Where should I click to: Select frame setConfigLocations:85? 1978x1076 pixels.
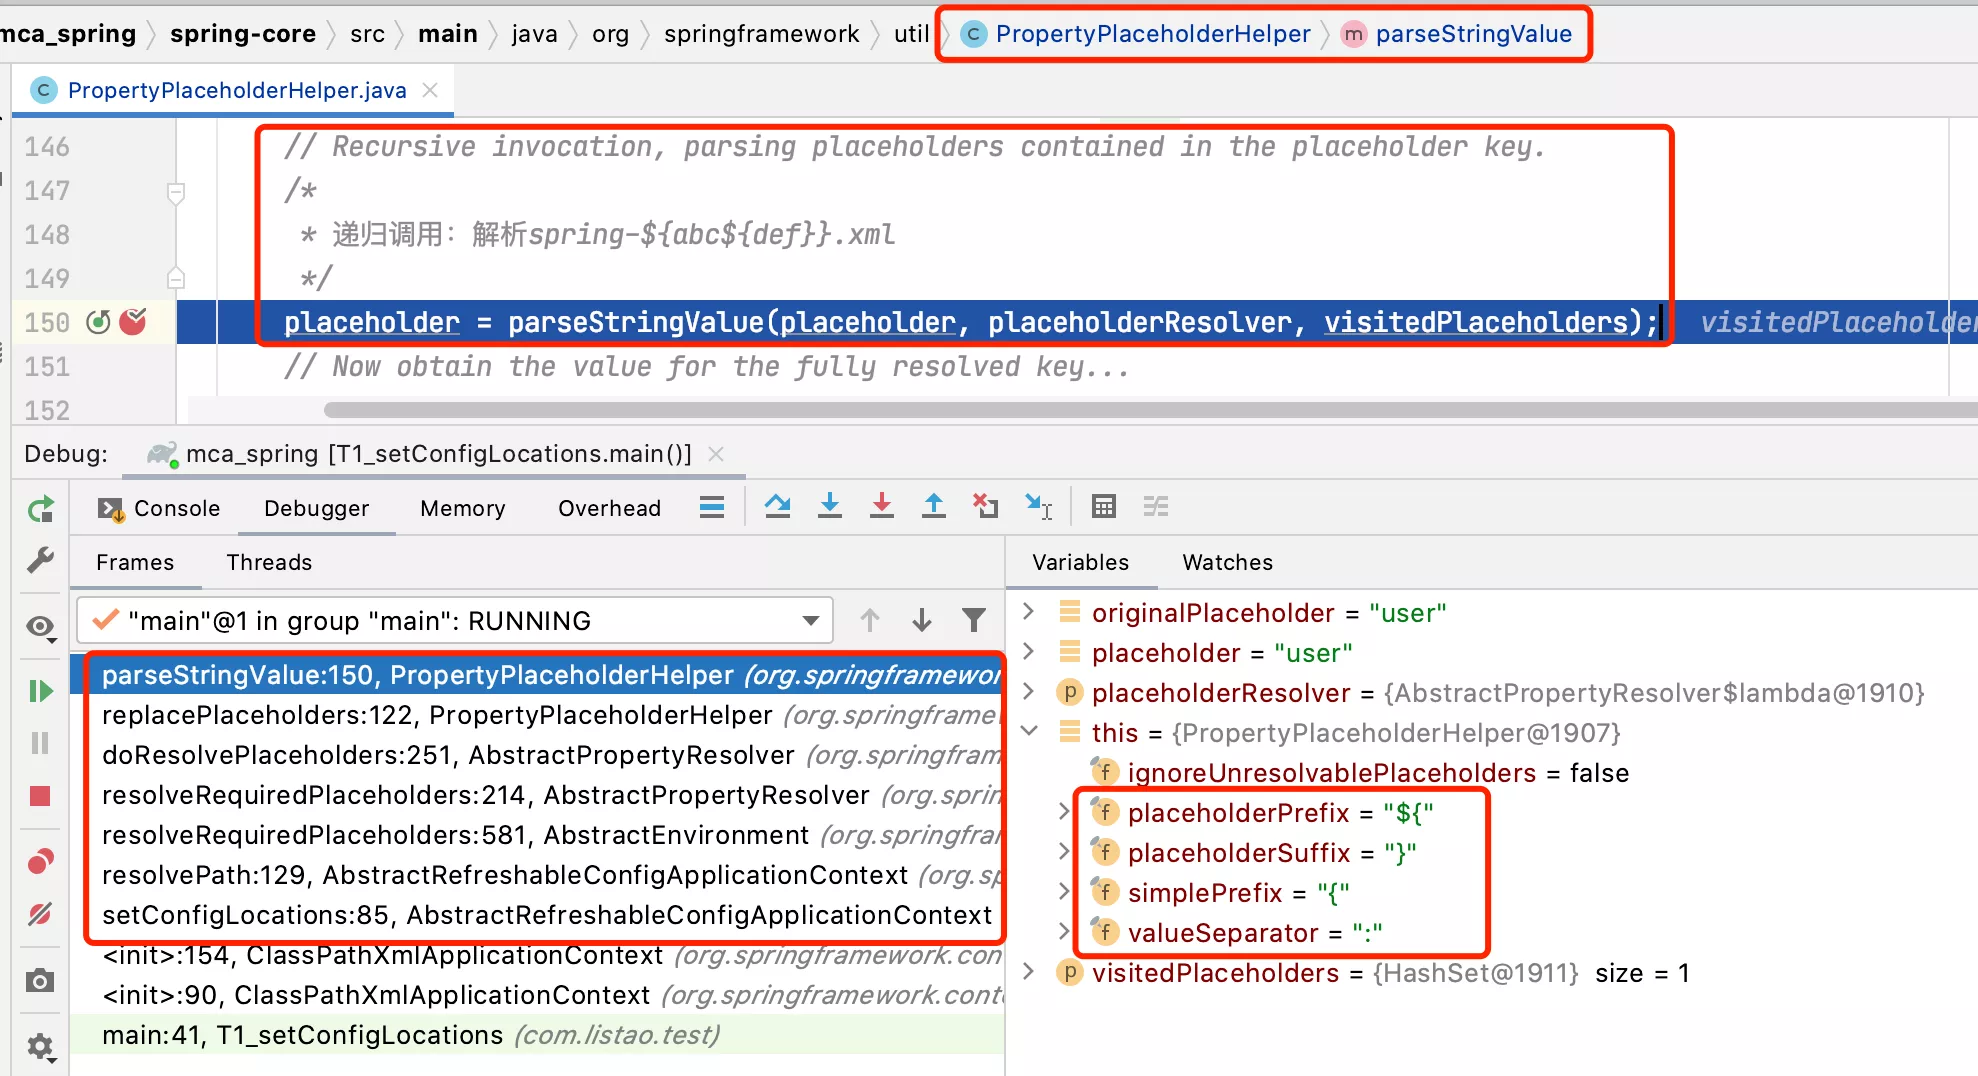pyautogui.click(x=537, y=915)
